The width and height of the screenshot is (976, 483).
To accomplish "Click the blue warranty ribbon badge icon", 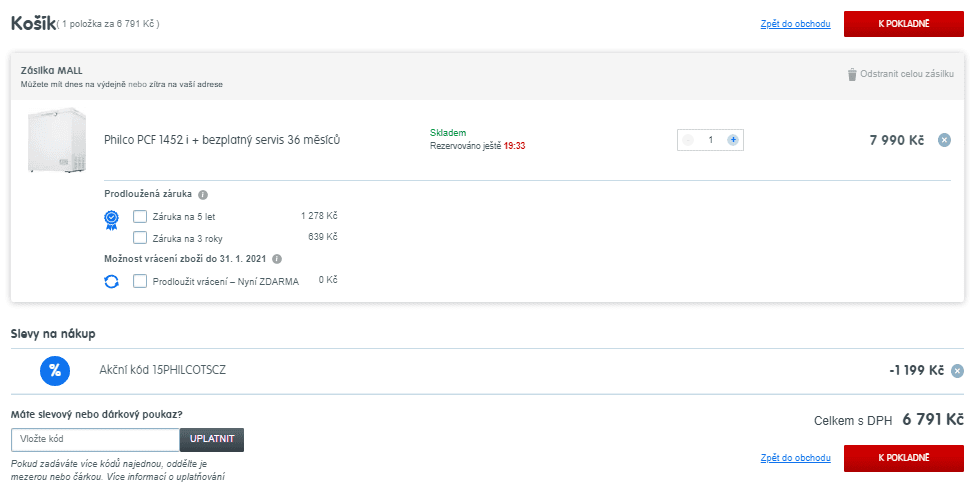I will click(x=111, y=220).
